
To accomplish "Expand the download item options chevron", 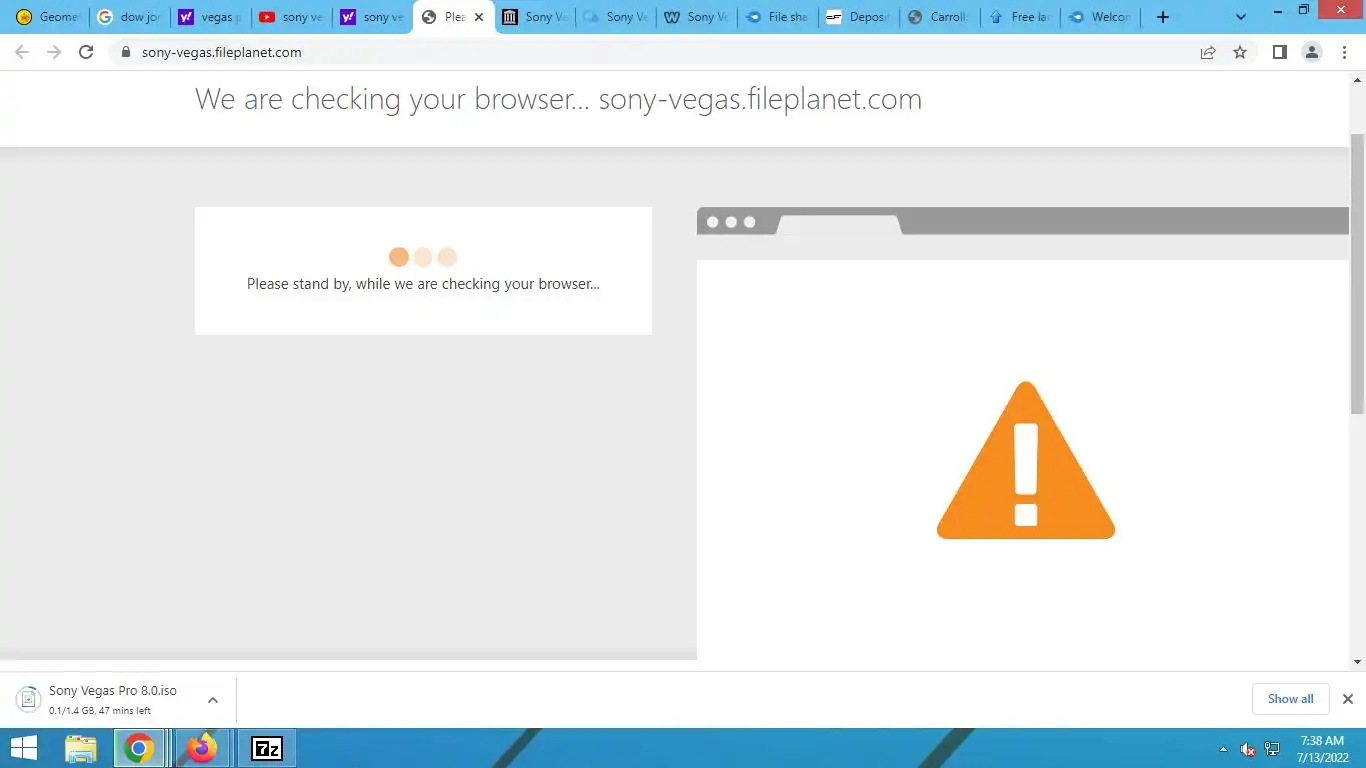I will (213, 700).
